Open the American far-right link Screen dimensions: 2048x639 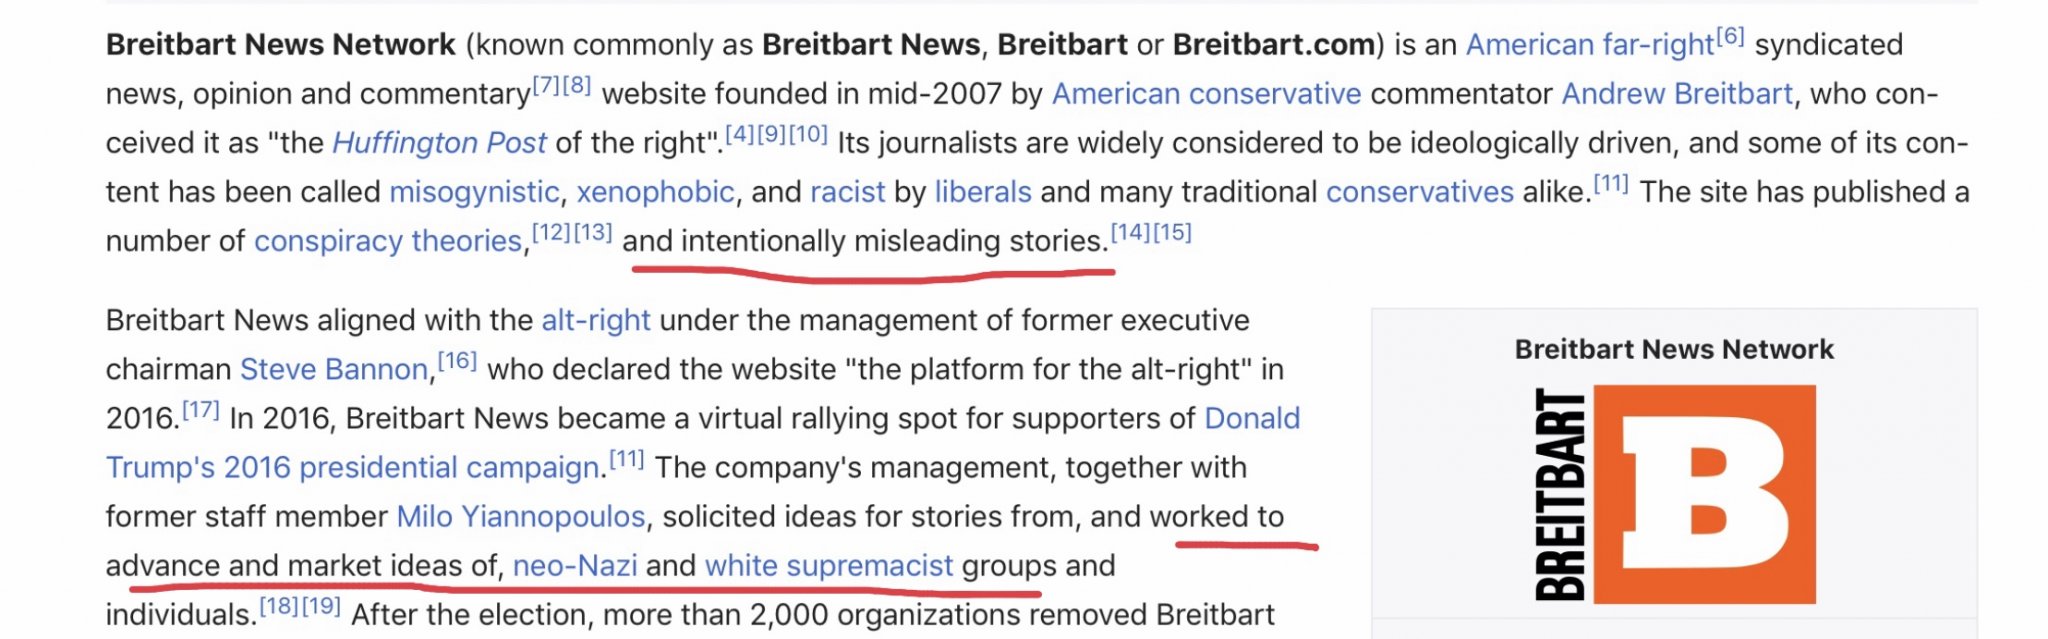coord(1589,45)
